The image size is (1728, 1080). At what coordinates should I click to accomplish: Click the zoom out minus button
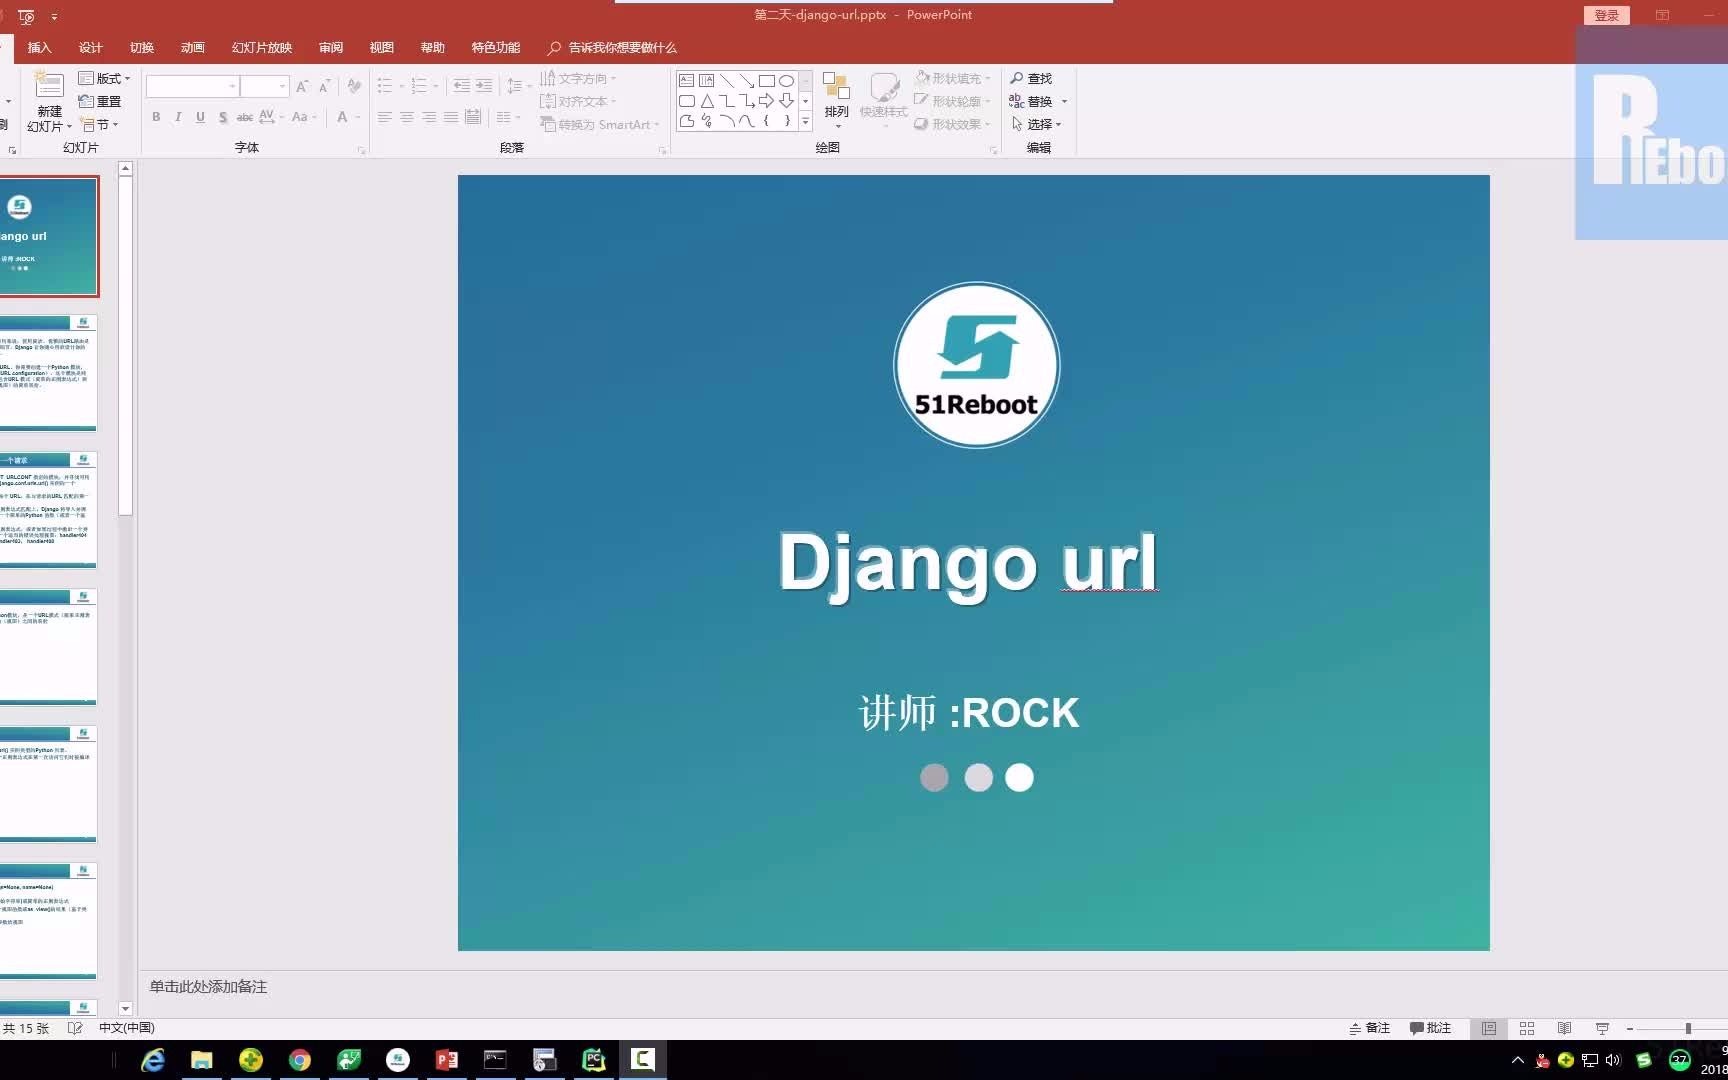[1630, 1028]
